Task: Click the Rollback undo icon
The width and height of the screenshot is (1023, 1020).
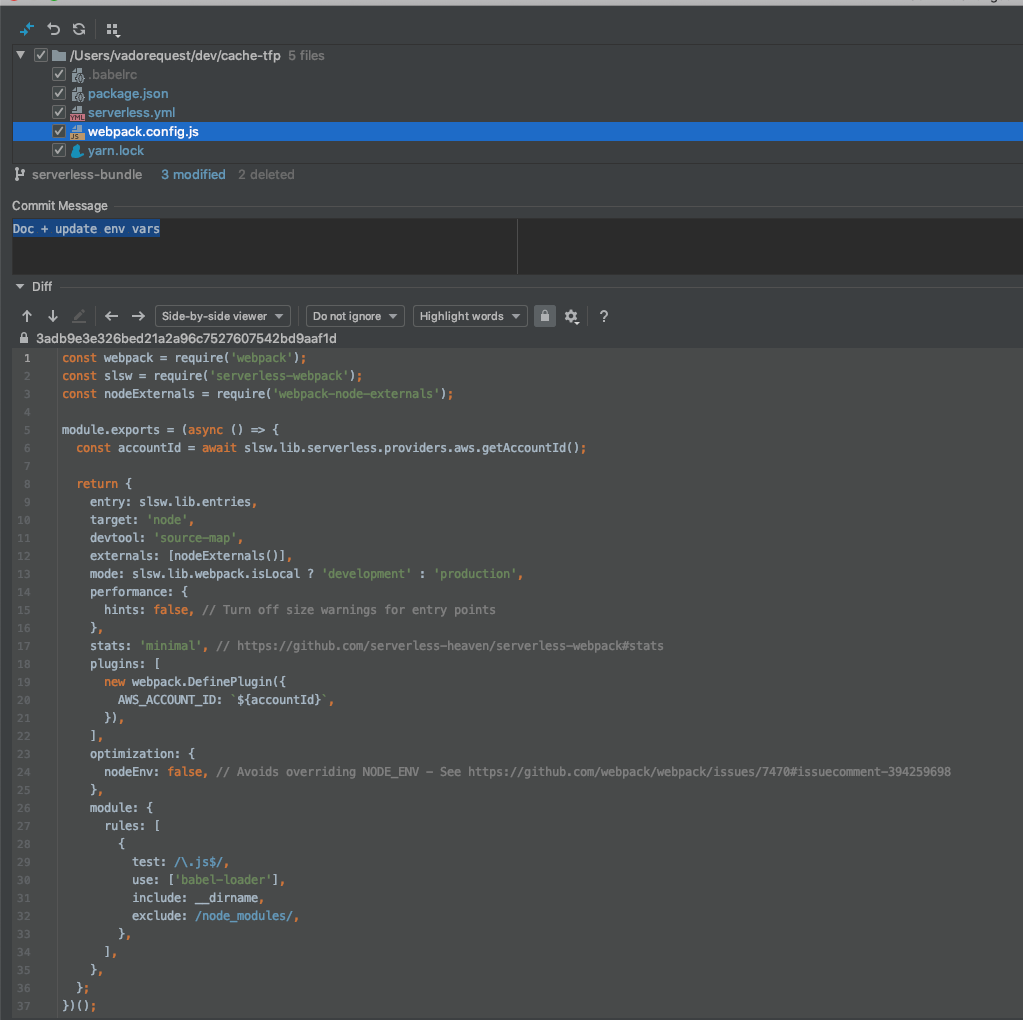Action: [x=53, y=29]
